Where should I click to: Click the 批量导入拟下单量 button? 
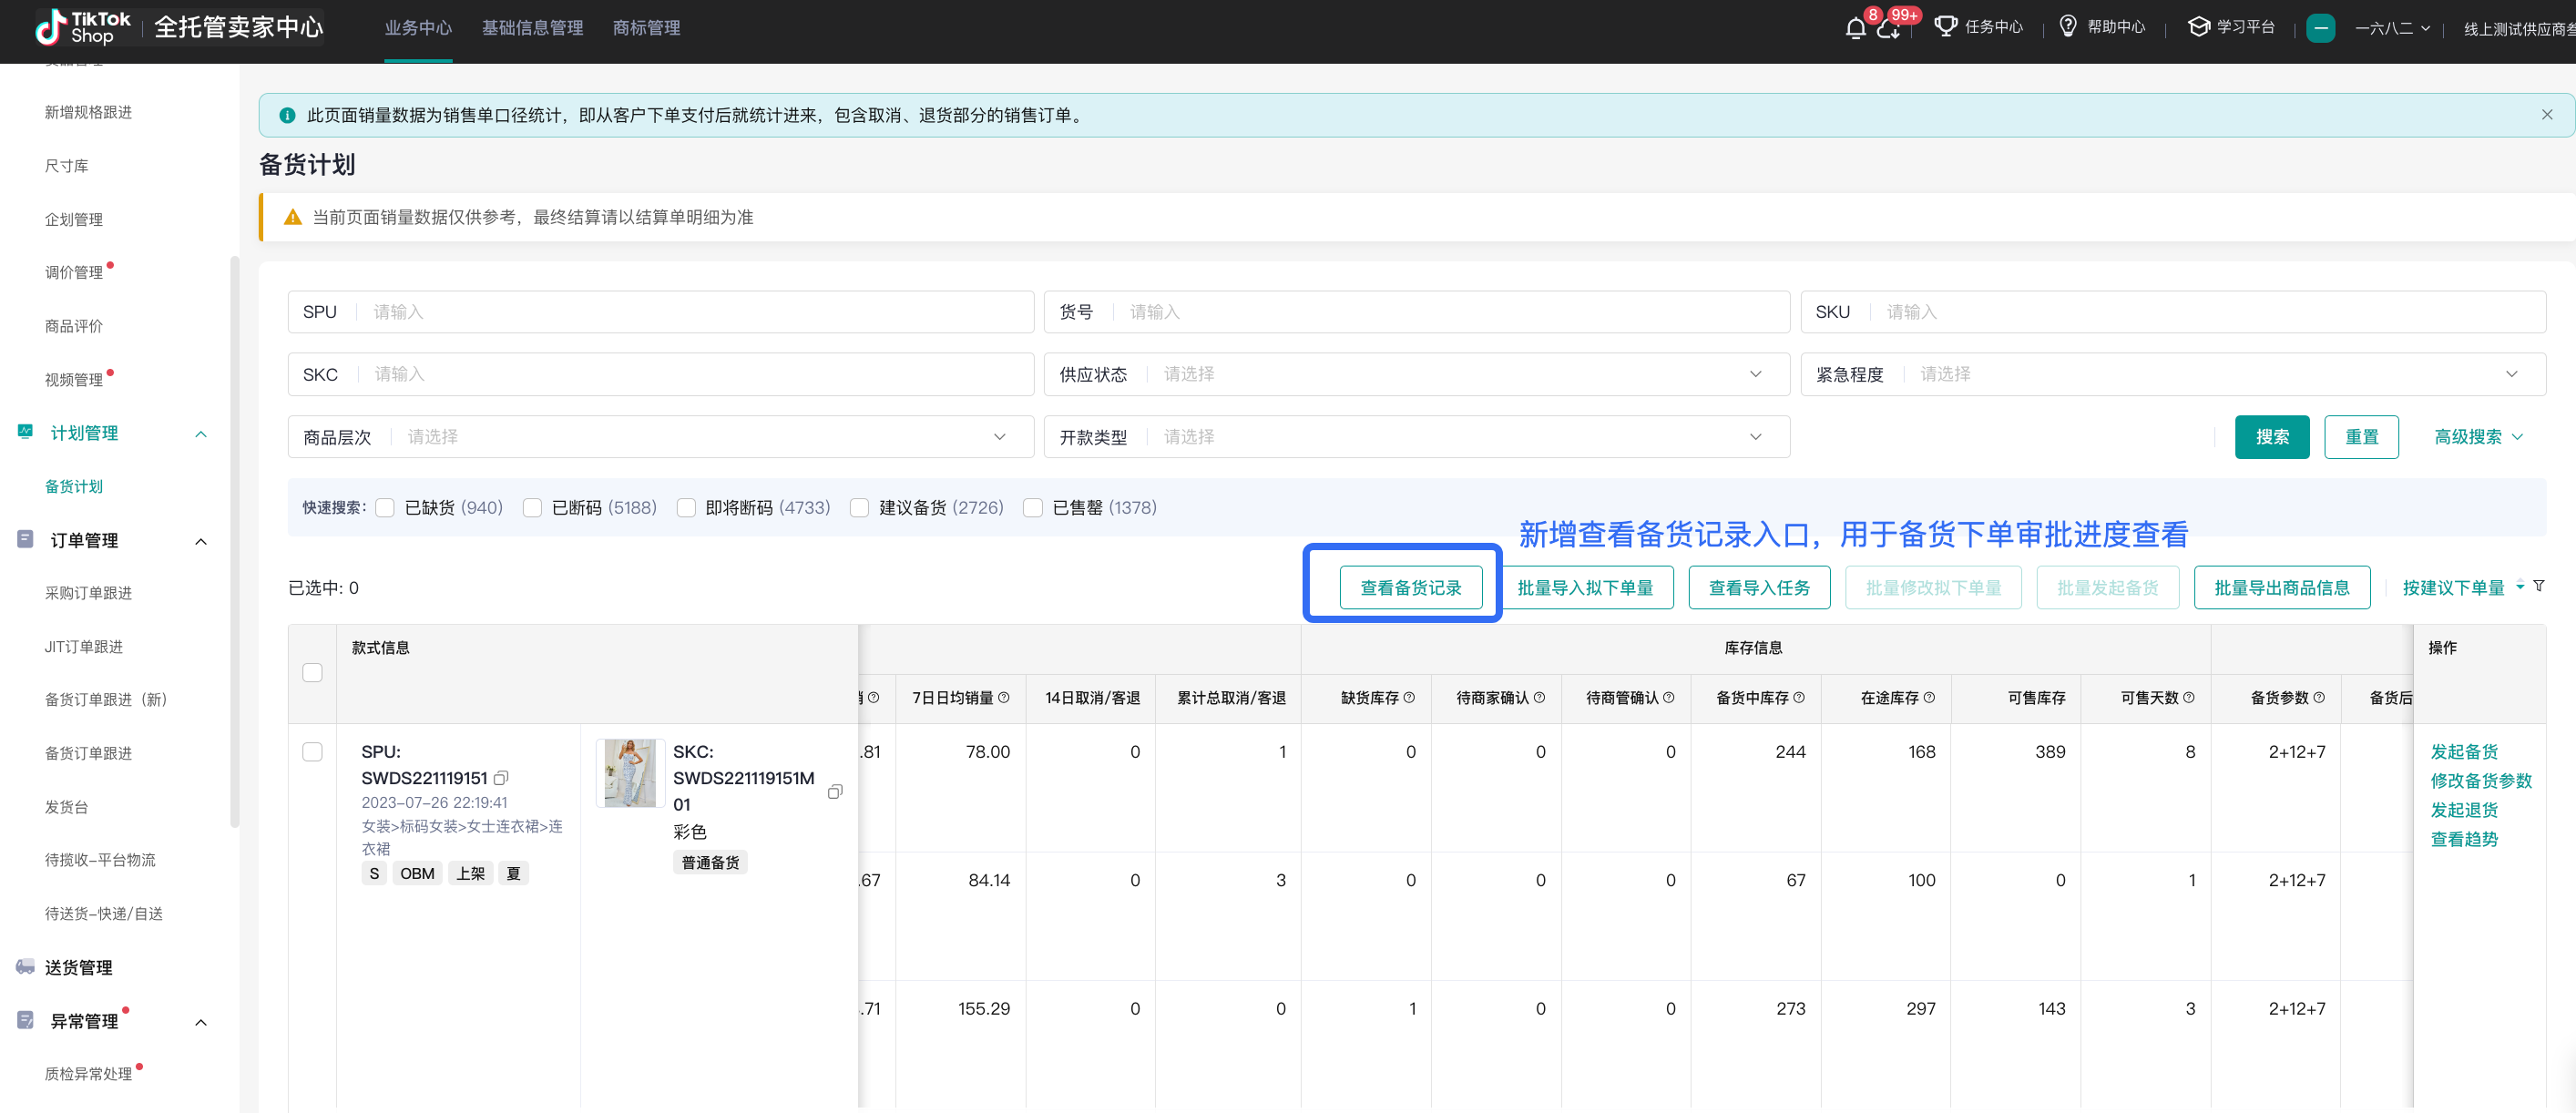point(1585,588)
